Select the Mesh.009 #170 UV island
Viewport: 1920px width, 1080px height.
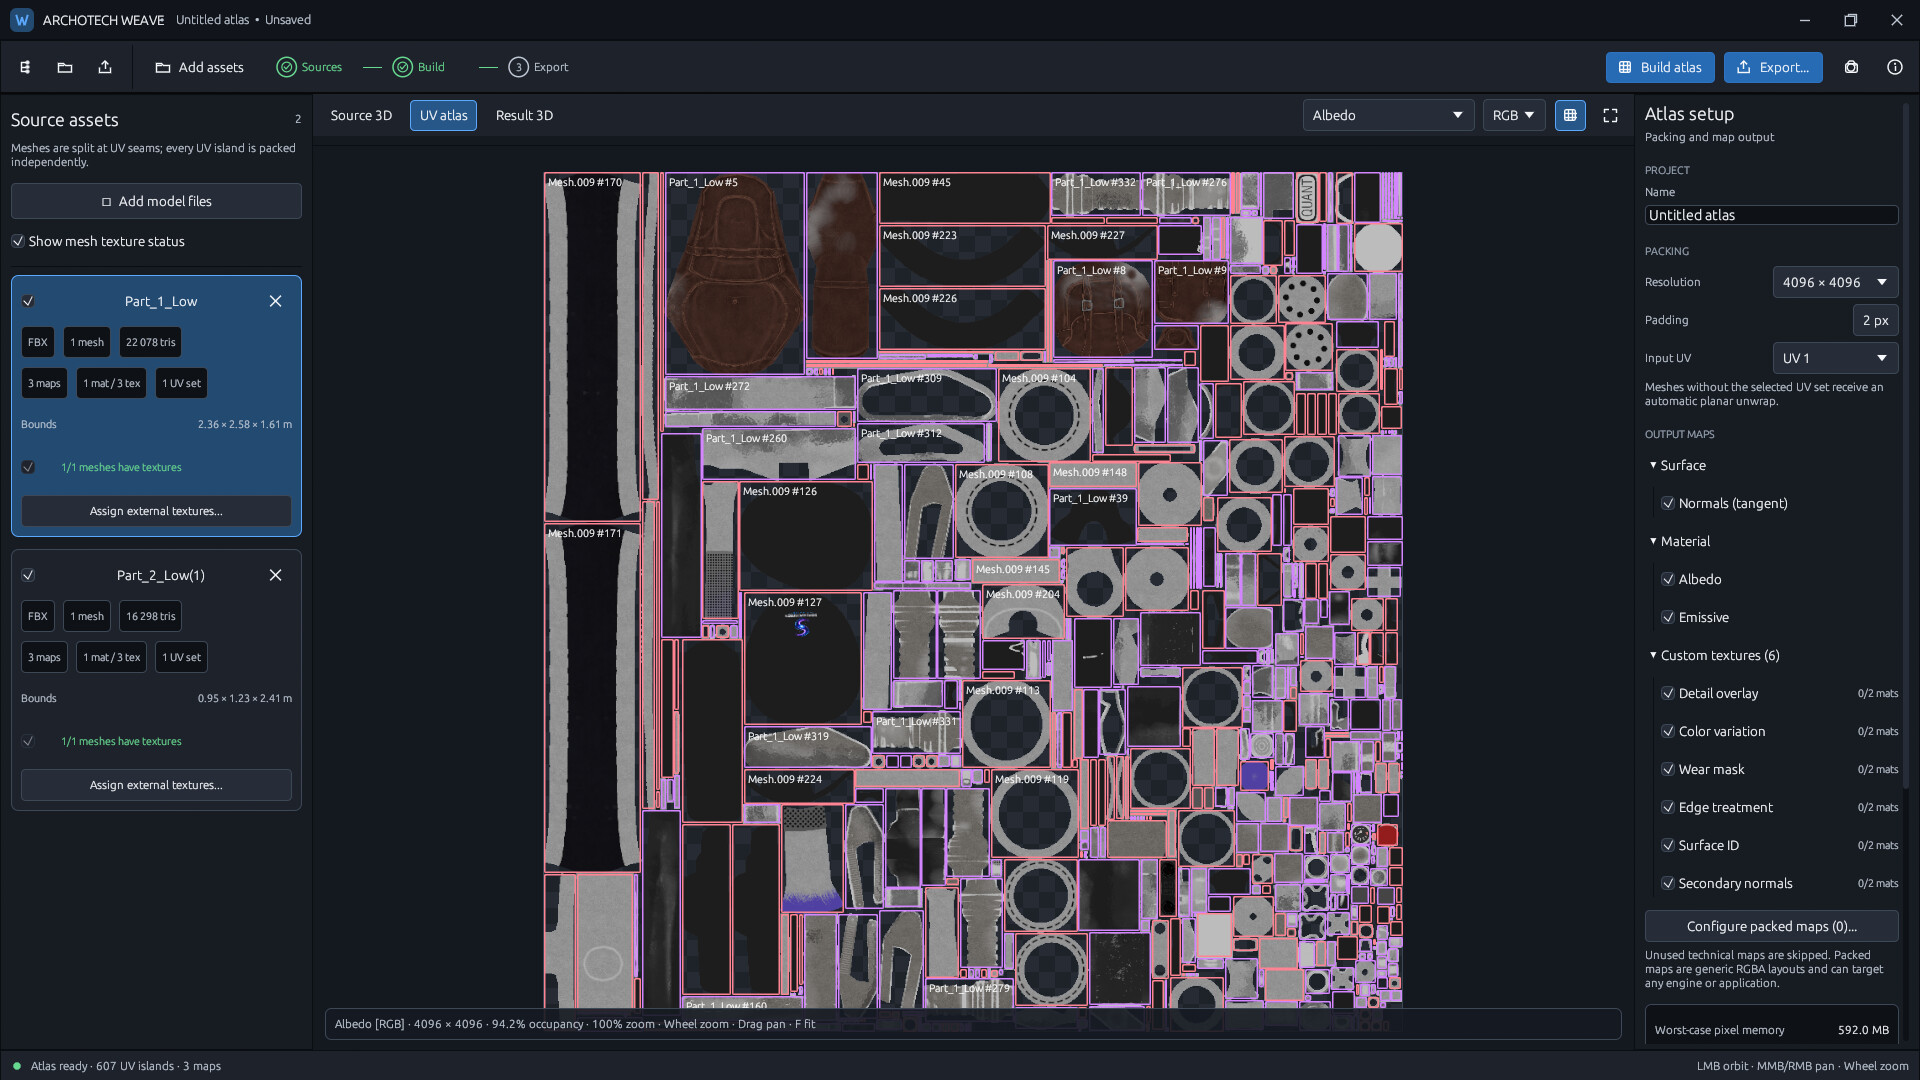point(592,346)
